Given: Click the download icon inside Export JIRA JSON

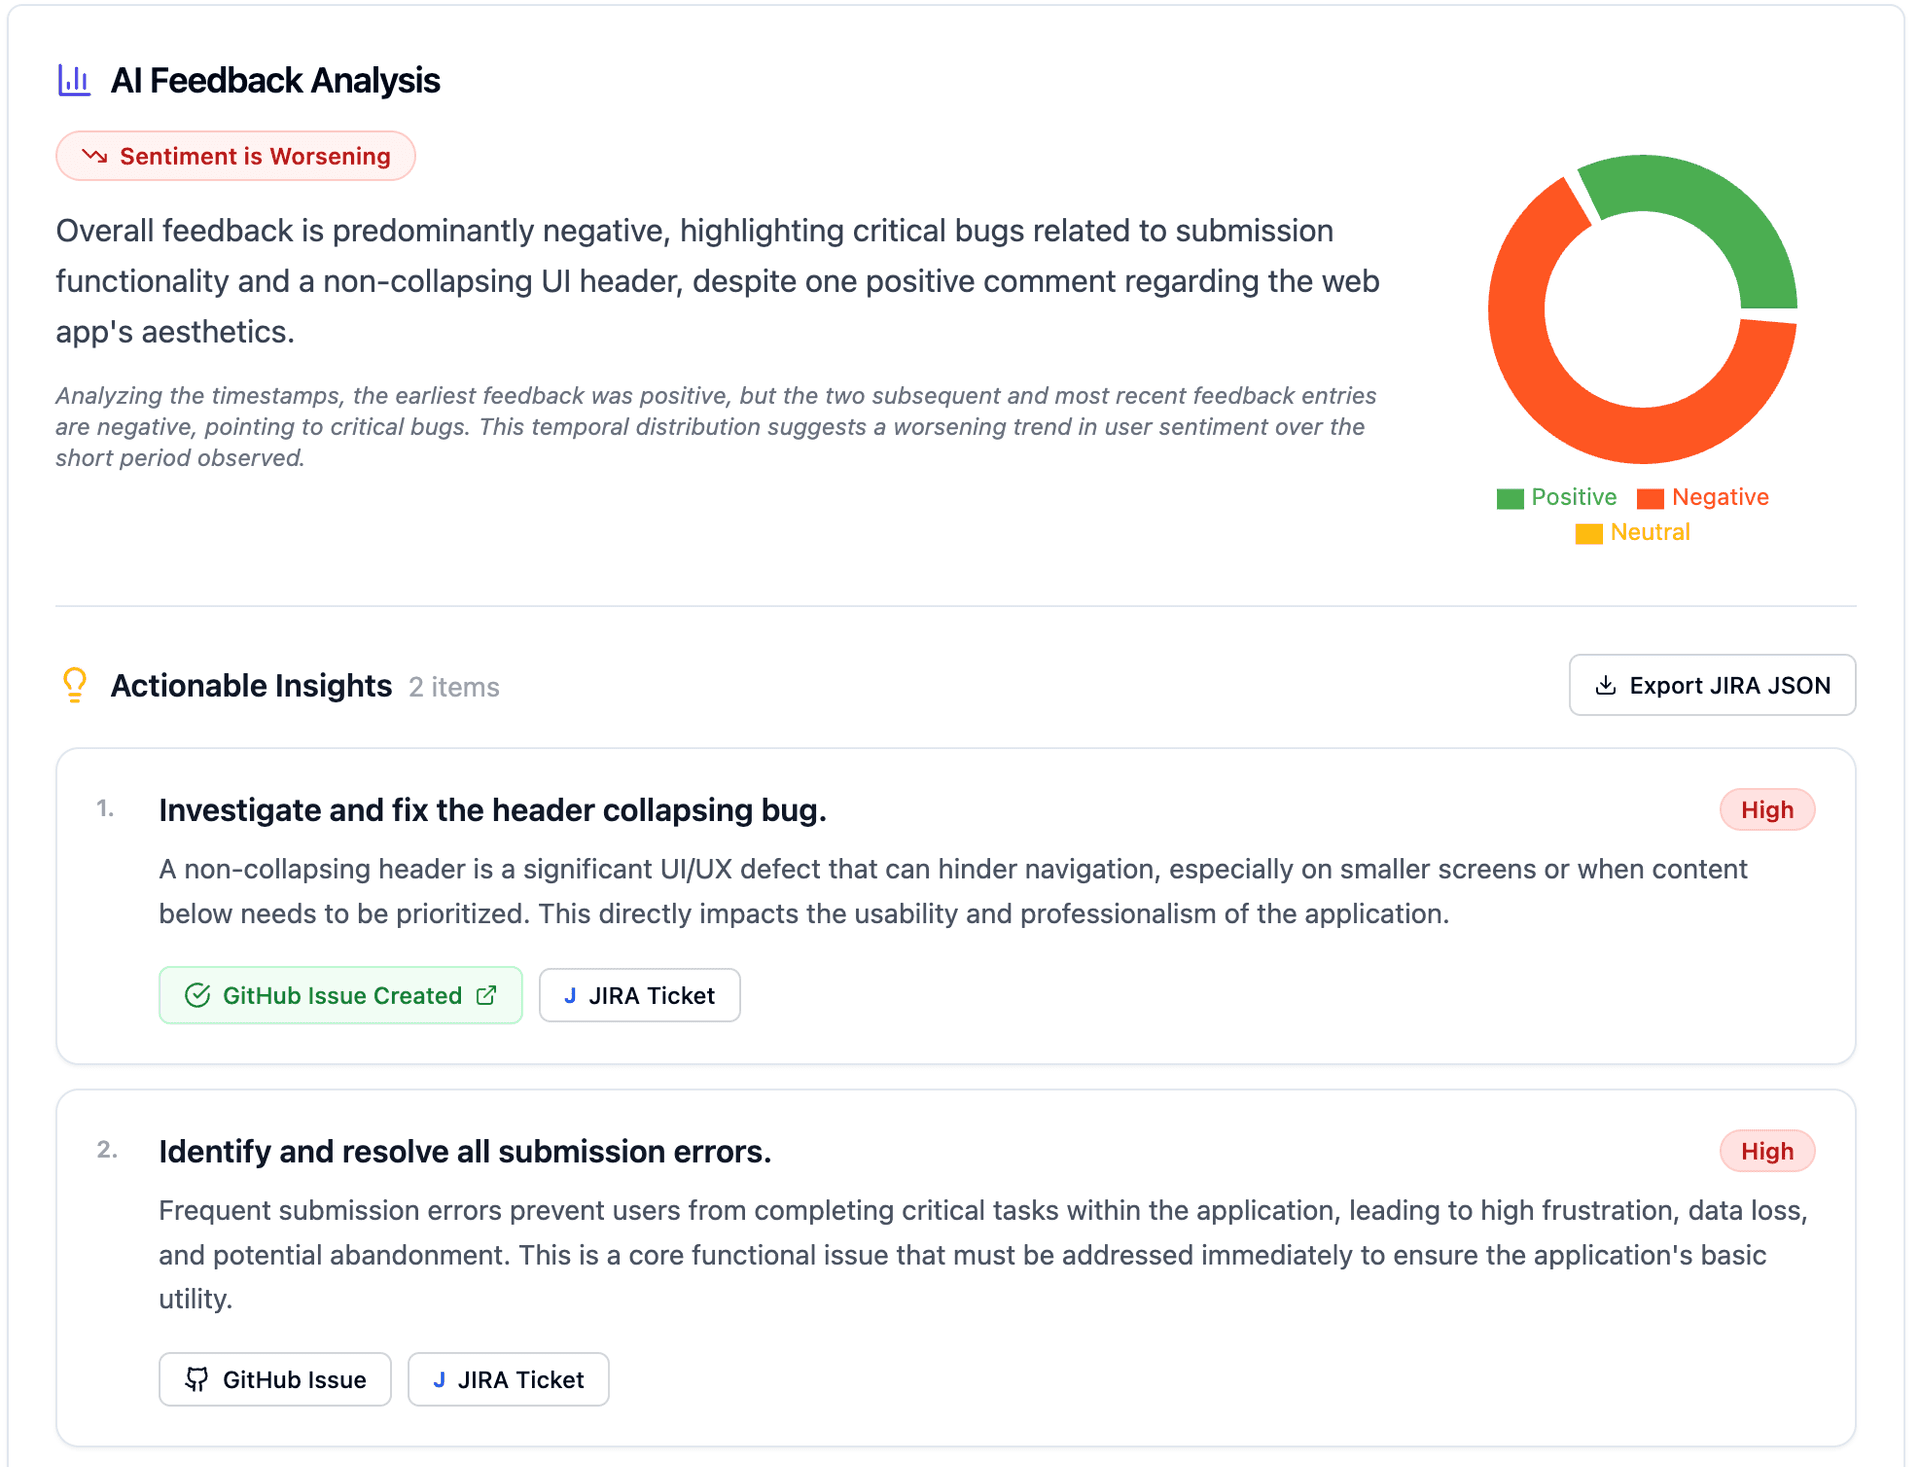Looking at the screenshot, I should coord(1607,685).
